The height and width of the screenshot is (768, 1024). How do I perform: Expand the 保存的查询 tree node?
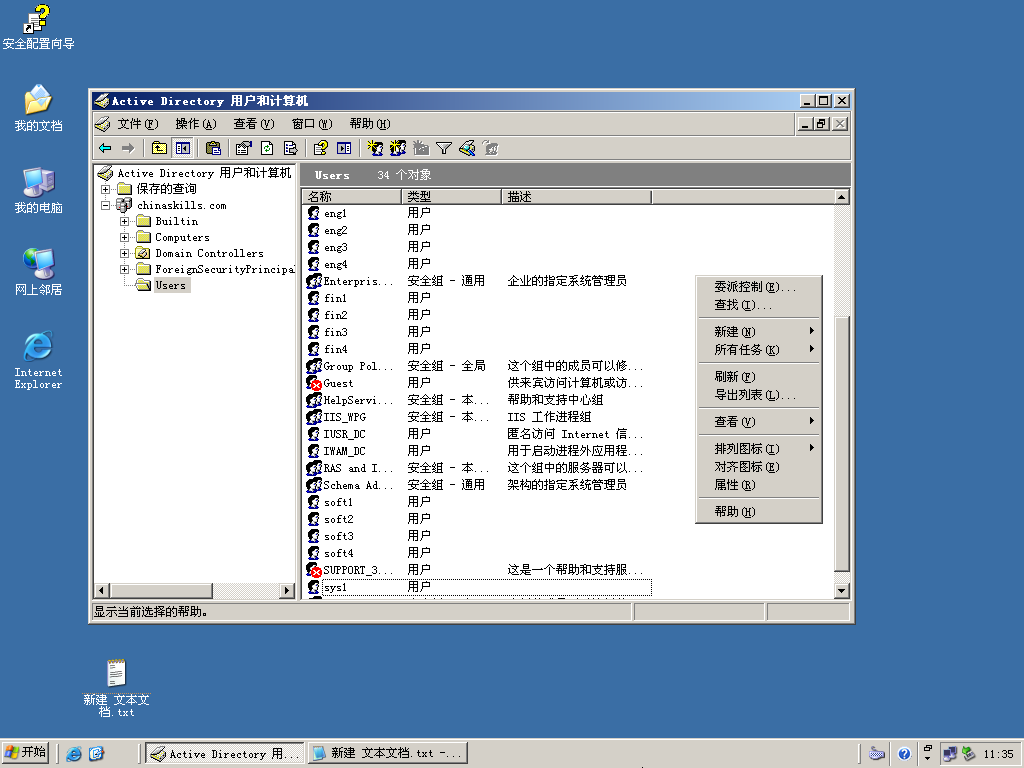click(x=105, y=189)
